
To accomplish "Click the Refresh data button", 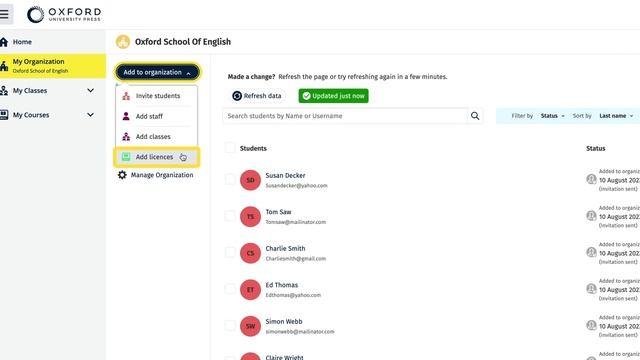I will 257,96.
